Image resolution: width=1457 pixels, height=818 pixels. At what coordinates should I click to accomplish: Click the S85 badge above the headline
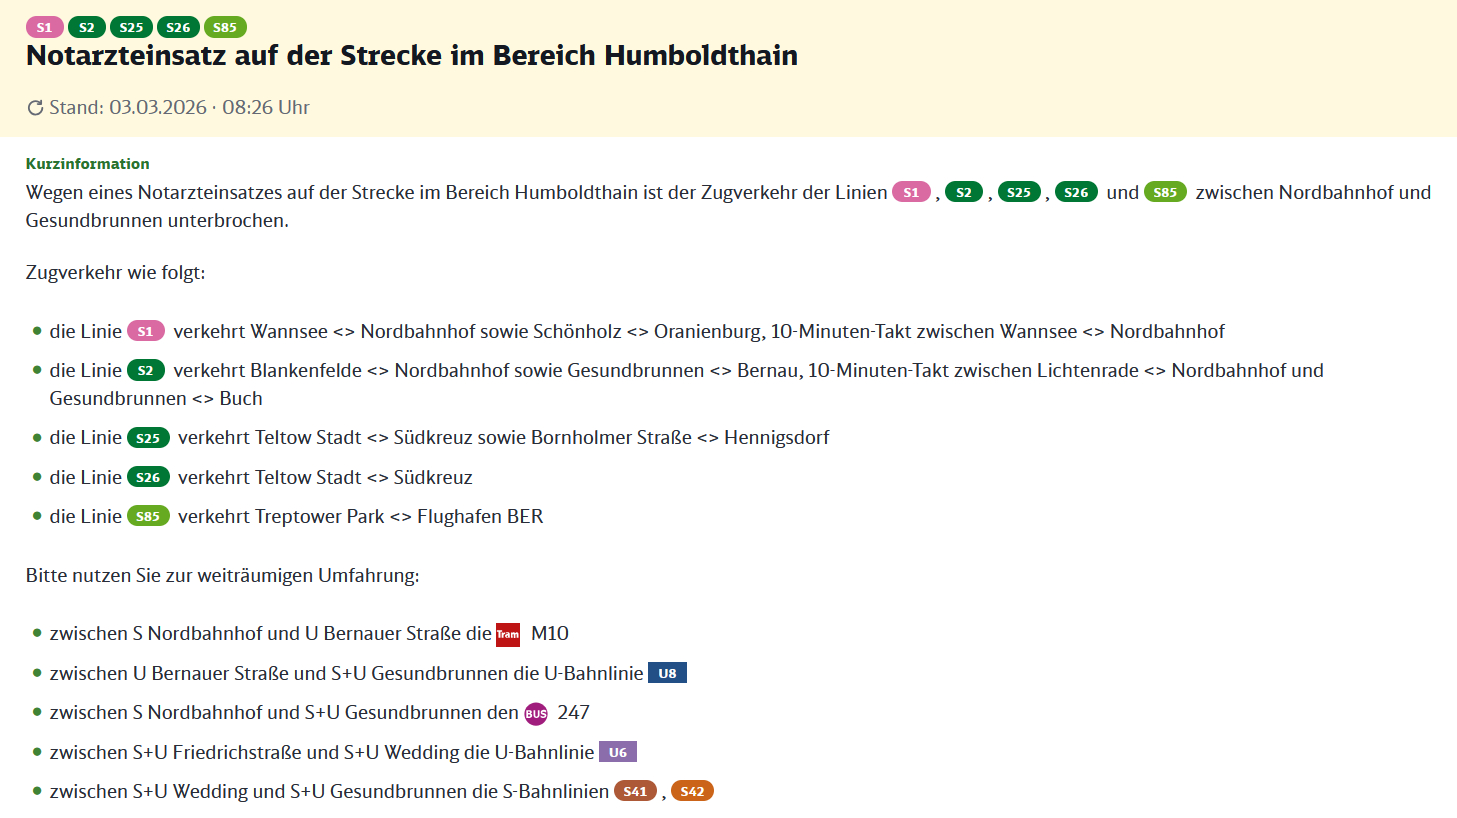click(225, 28)
